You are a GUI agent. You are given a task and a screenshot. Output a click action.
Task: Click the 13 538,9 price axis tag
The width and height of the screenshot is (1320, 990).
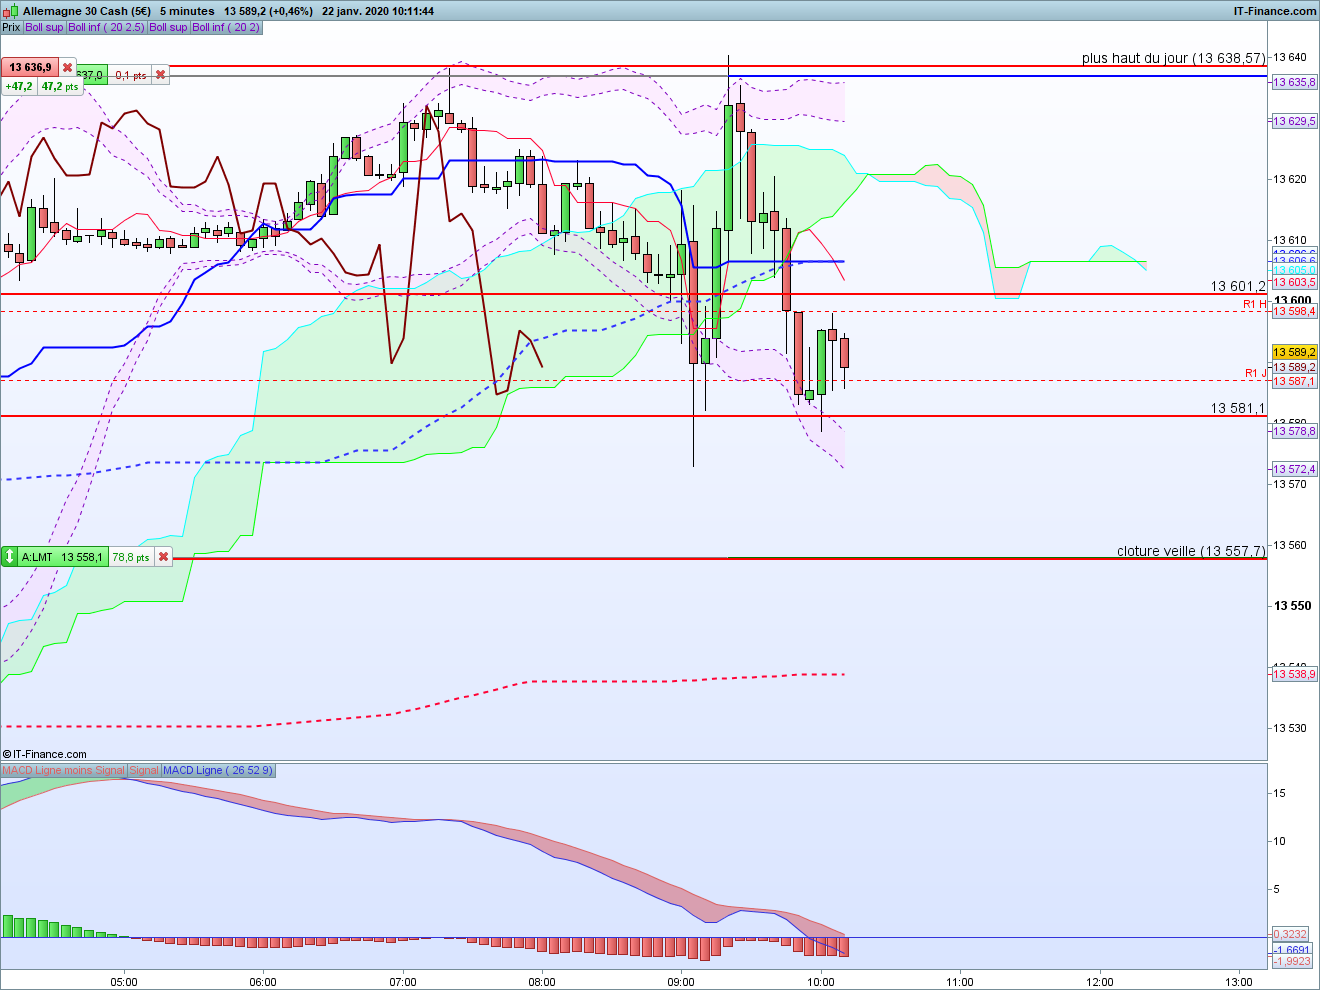1294,674
